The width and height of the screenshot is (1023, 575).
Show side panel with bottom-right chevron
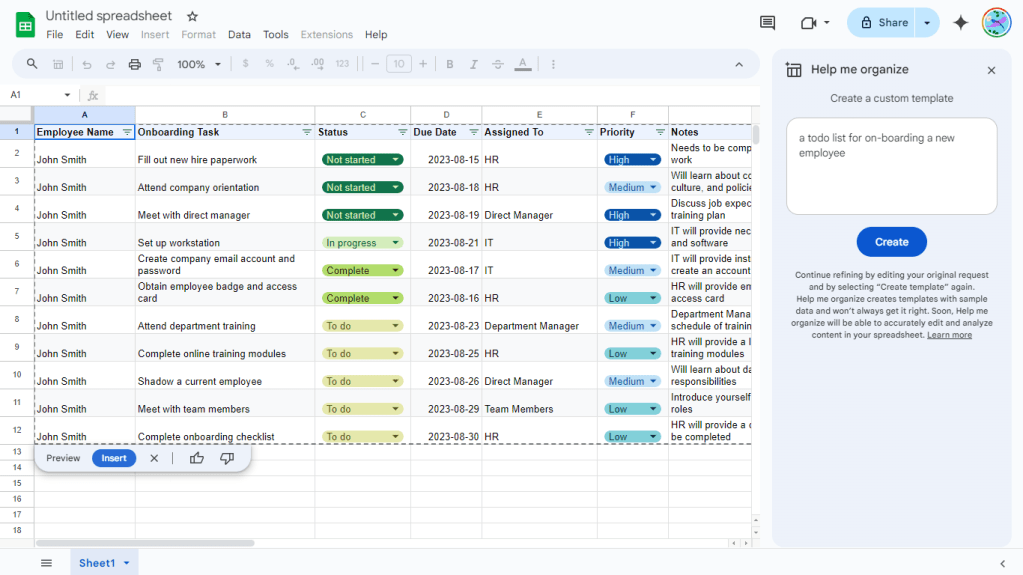point(1002,563)
